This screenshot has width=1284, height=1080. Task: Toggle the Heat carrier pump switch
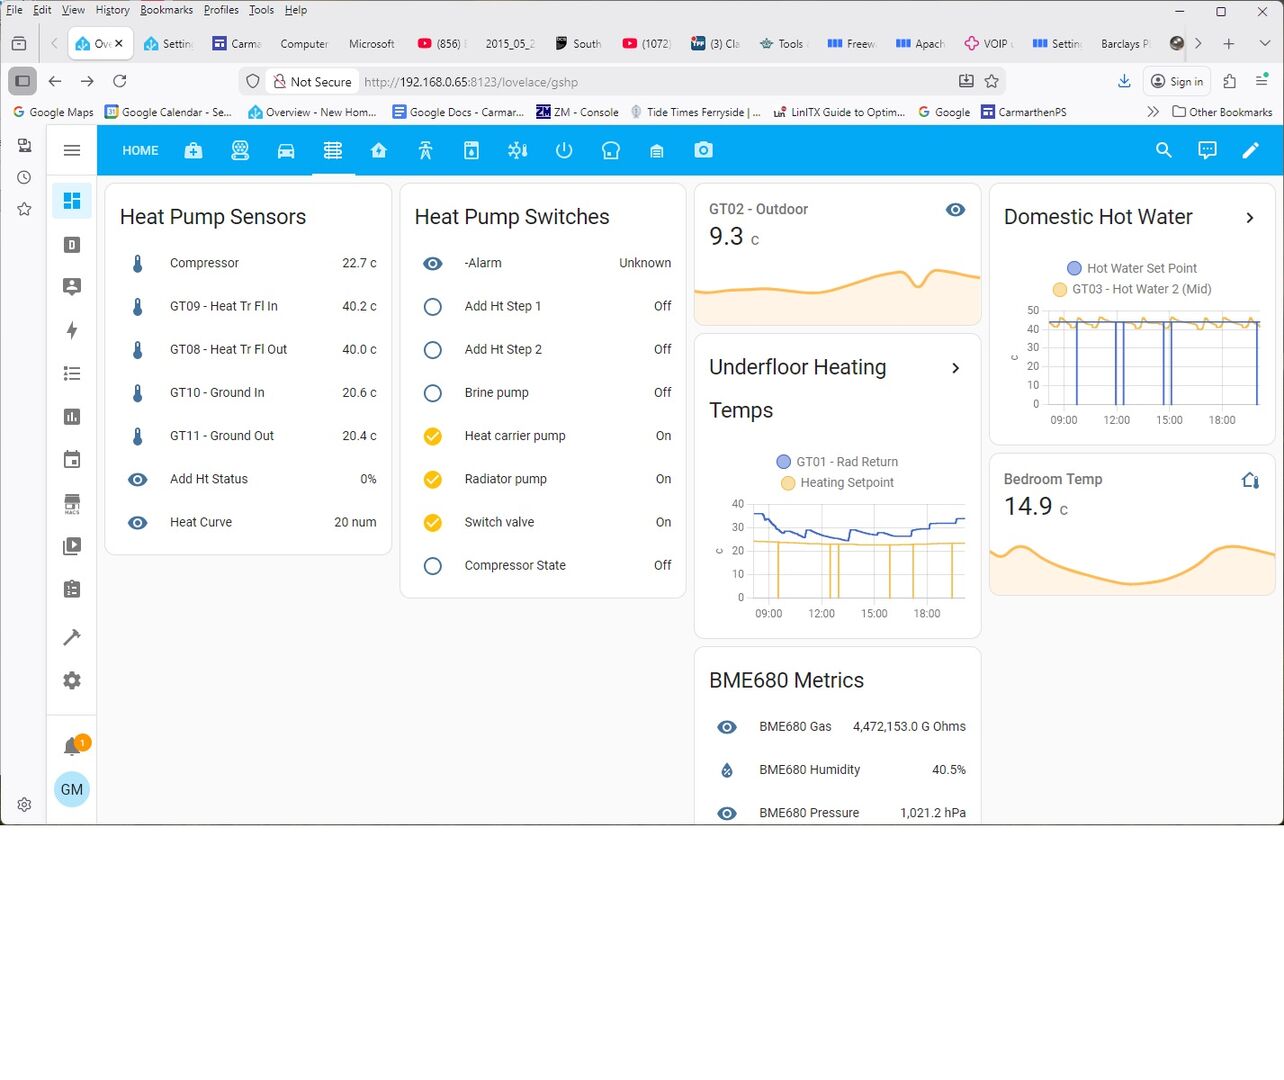click(433, 436)
